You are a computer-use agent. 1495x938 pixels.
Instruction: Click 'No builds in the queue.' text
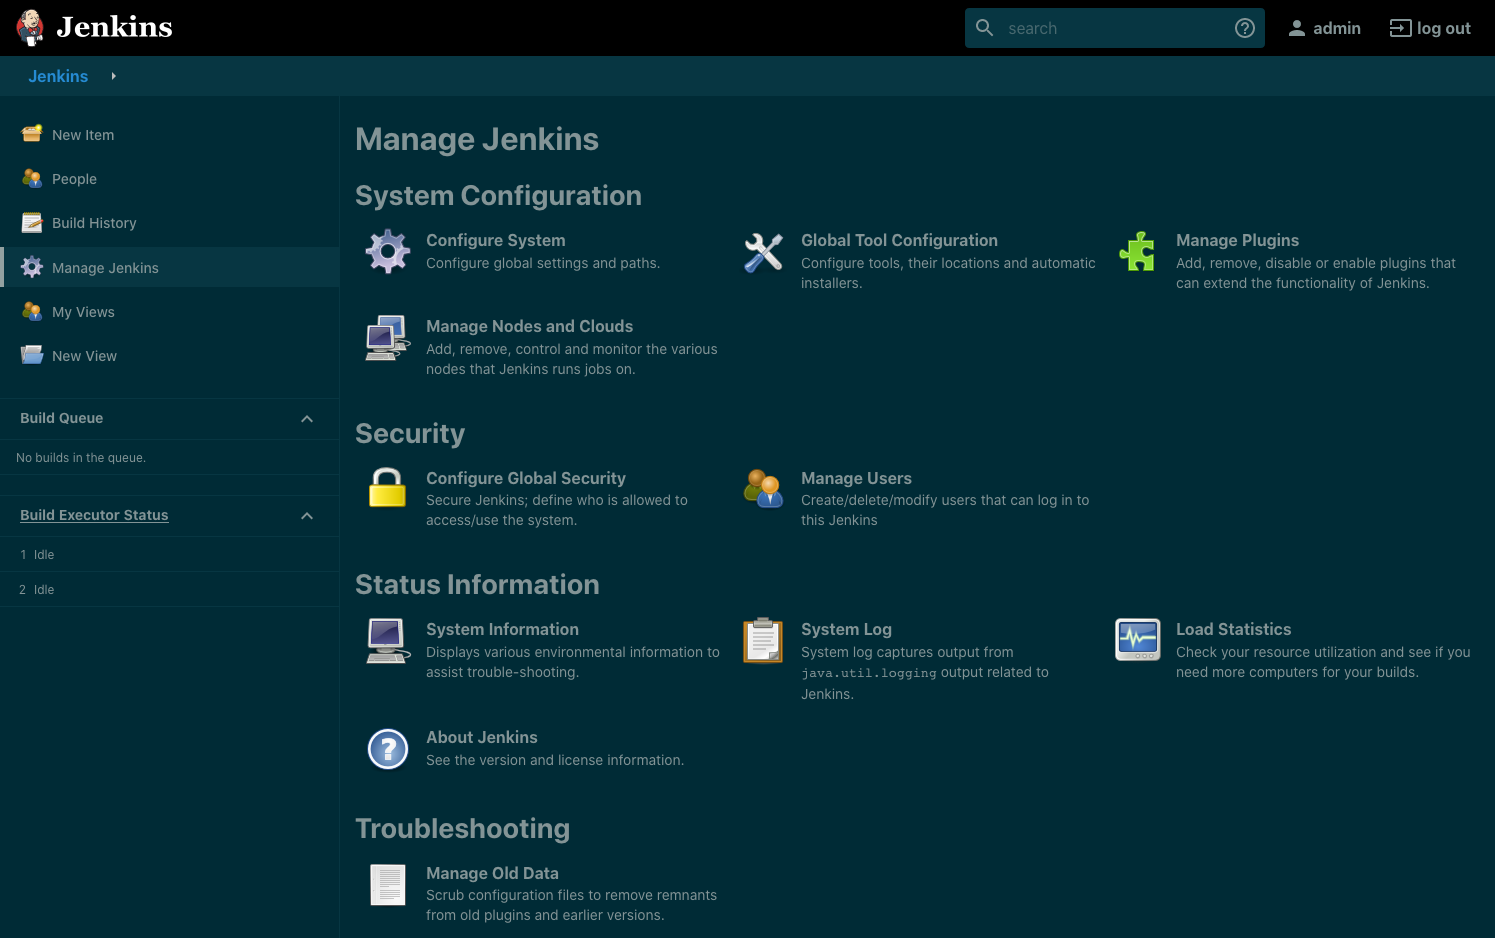tap(81, 458)
